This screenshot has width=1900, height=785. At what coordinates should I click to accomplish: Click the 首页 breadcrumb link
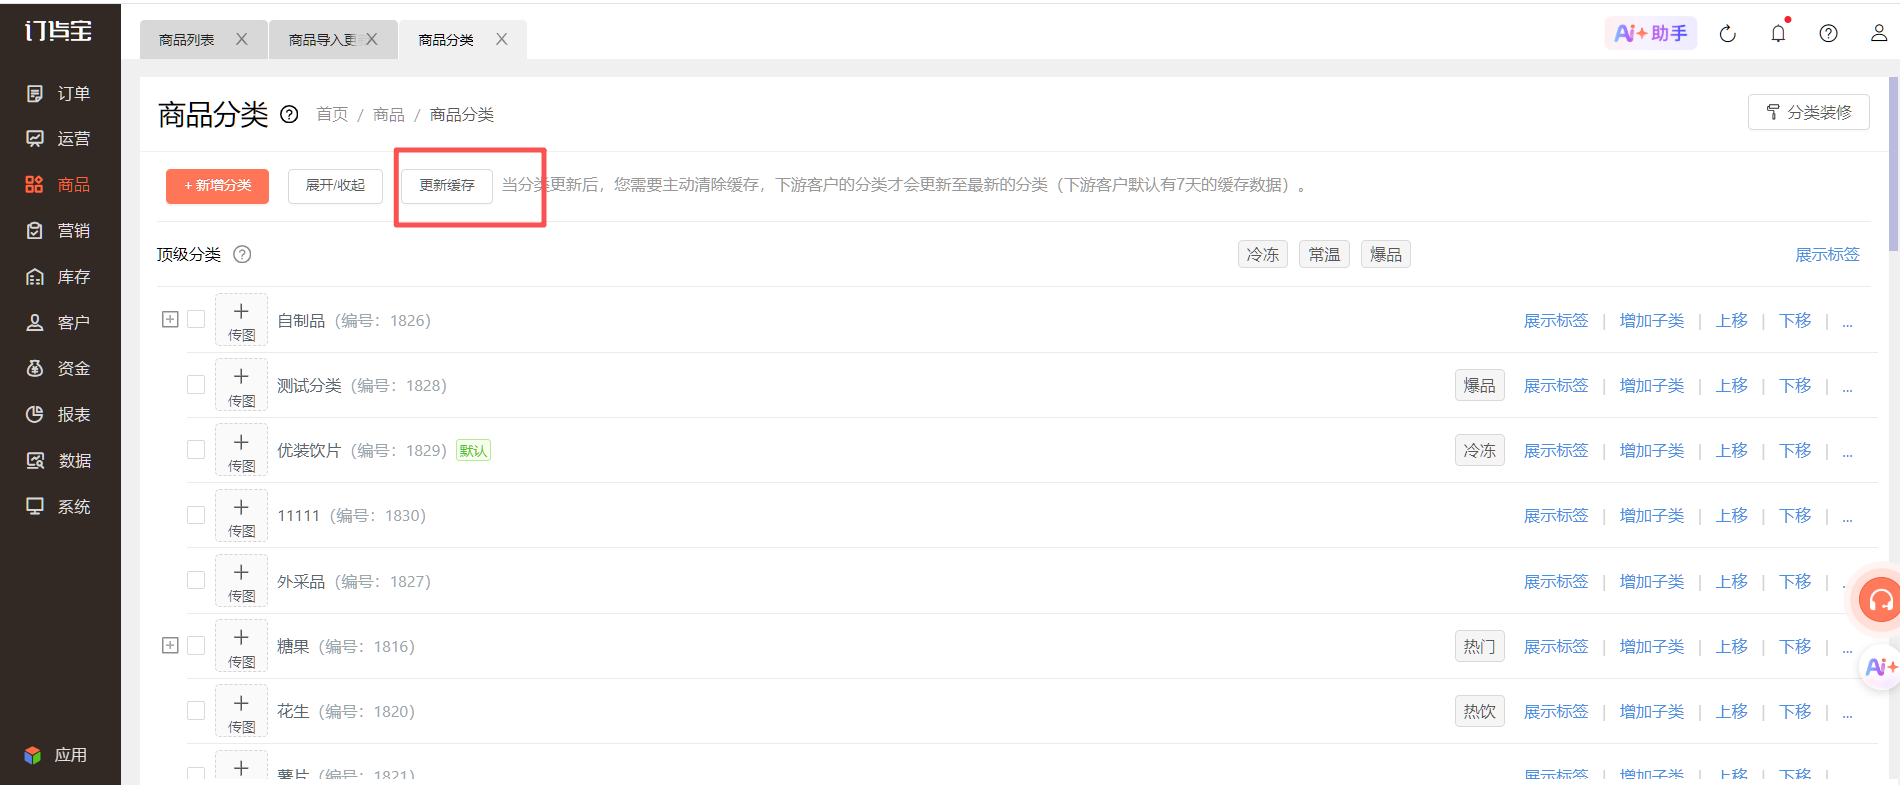tap(332, 115)
